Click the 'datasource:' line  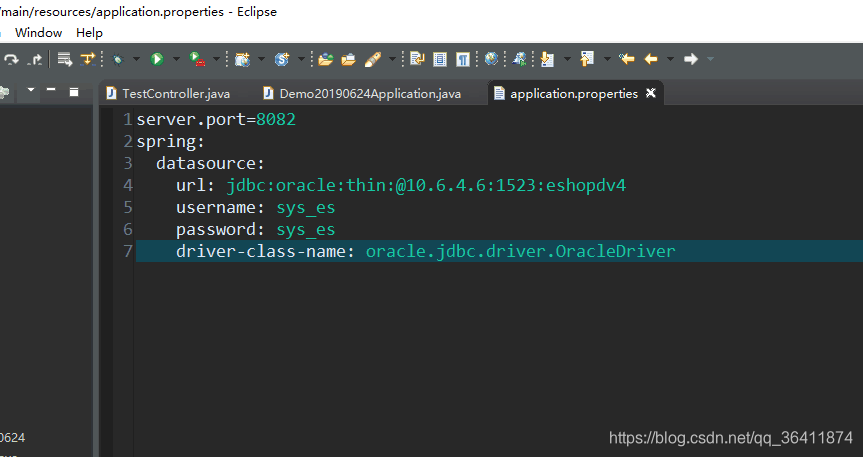tap(211, 164)
